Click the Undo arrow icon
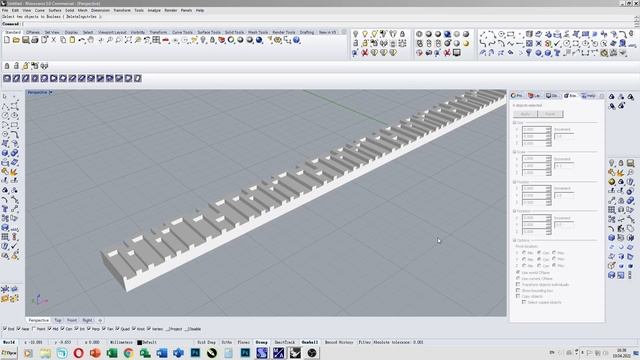 tap(82, 40)
